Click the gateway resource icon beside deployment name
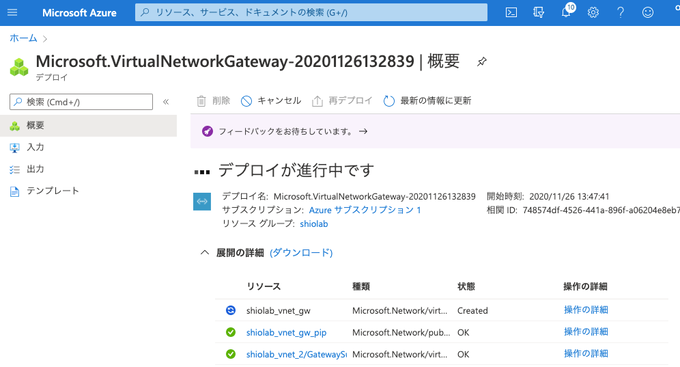The image size is (680, 367). pos(202,201)
